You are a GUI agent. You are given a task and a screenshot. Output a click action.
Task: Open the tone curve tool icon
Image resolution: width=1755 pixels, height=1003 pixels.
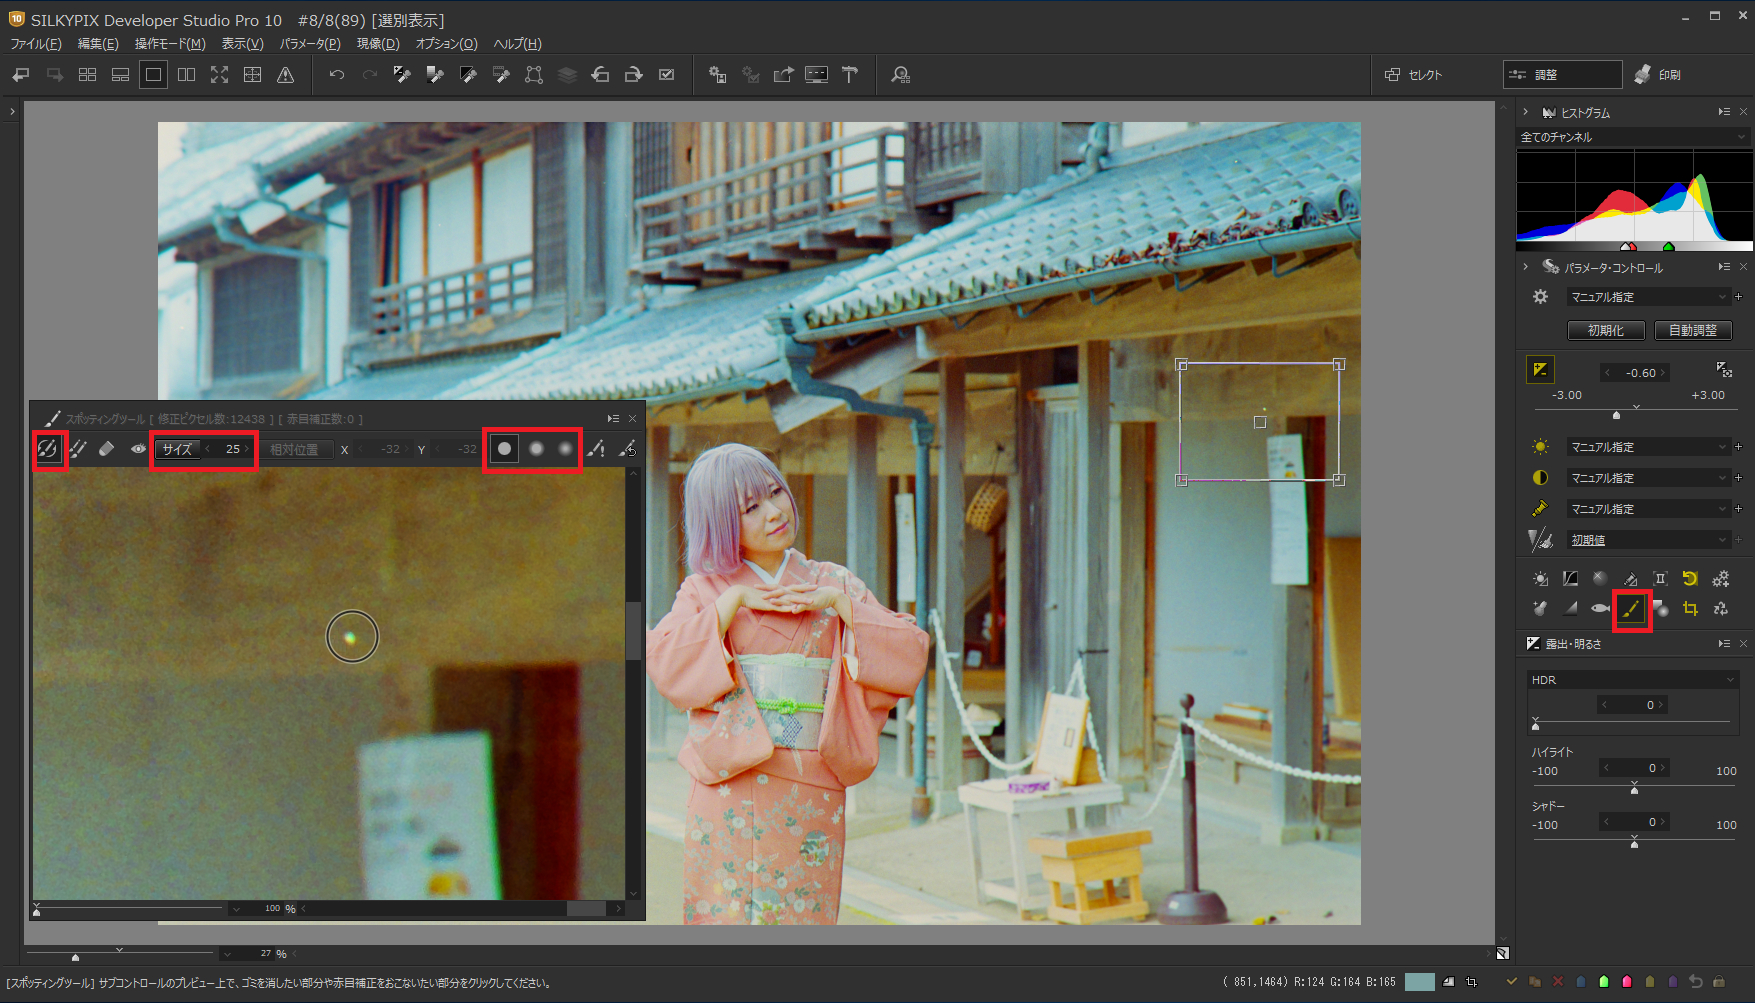(1570, 578)
